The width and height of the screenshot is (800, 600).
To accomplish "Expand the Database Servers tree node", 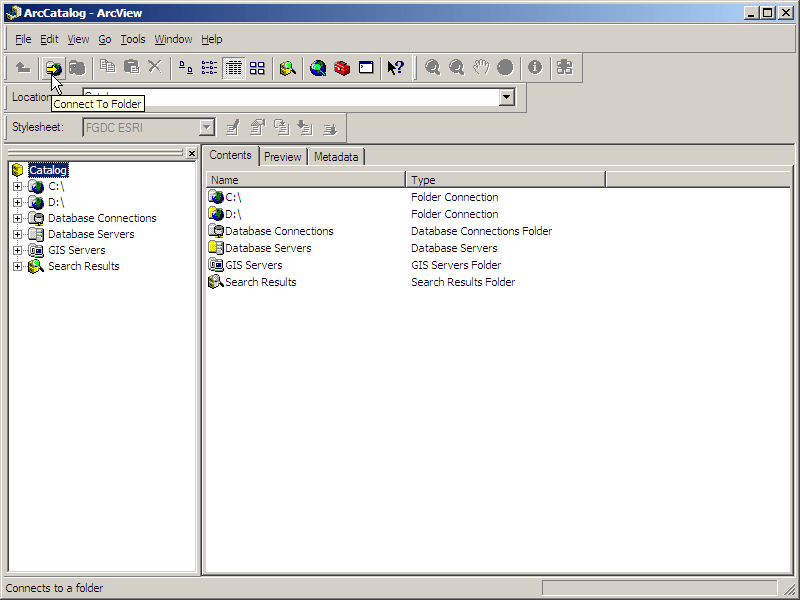I will click(x=17, y=234).
